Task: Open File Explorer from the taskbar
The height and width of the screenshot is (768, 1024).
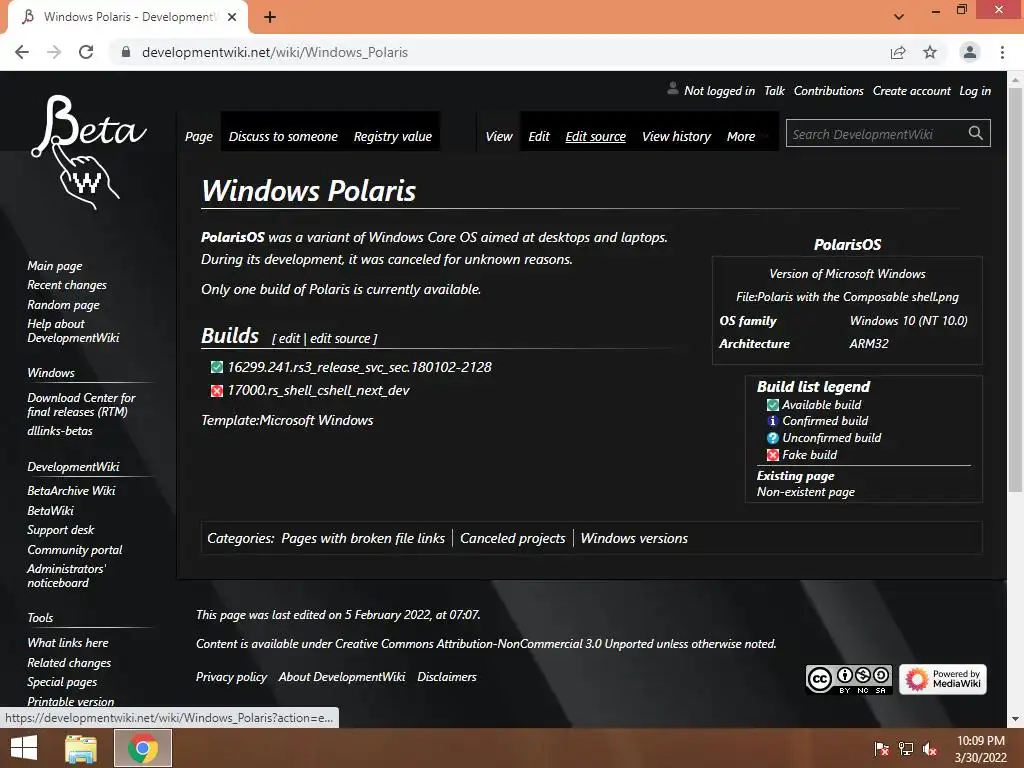Action: [x=81, y=748]
